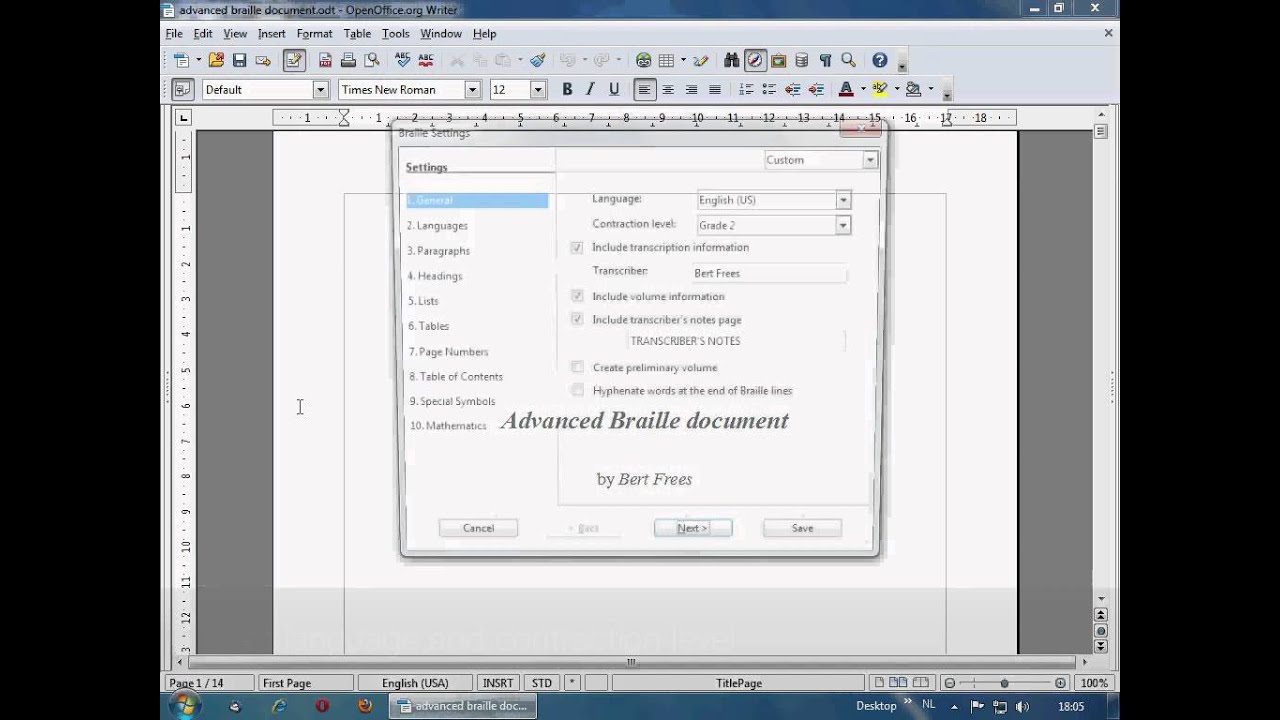The image size is (1280, 720).
Task: Align text left
Action: click(644, 89)
